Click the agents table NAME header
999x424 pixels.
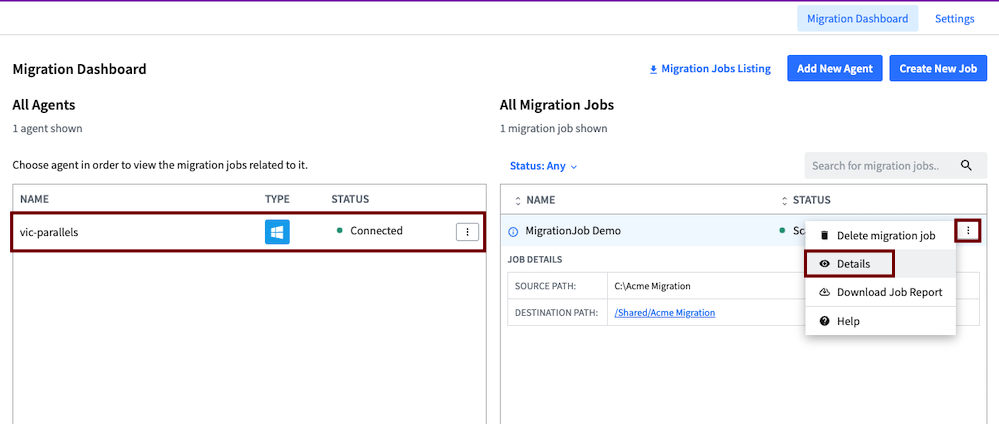(34, 199)
